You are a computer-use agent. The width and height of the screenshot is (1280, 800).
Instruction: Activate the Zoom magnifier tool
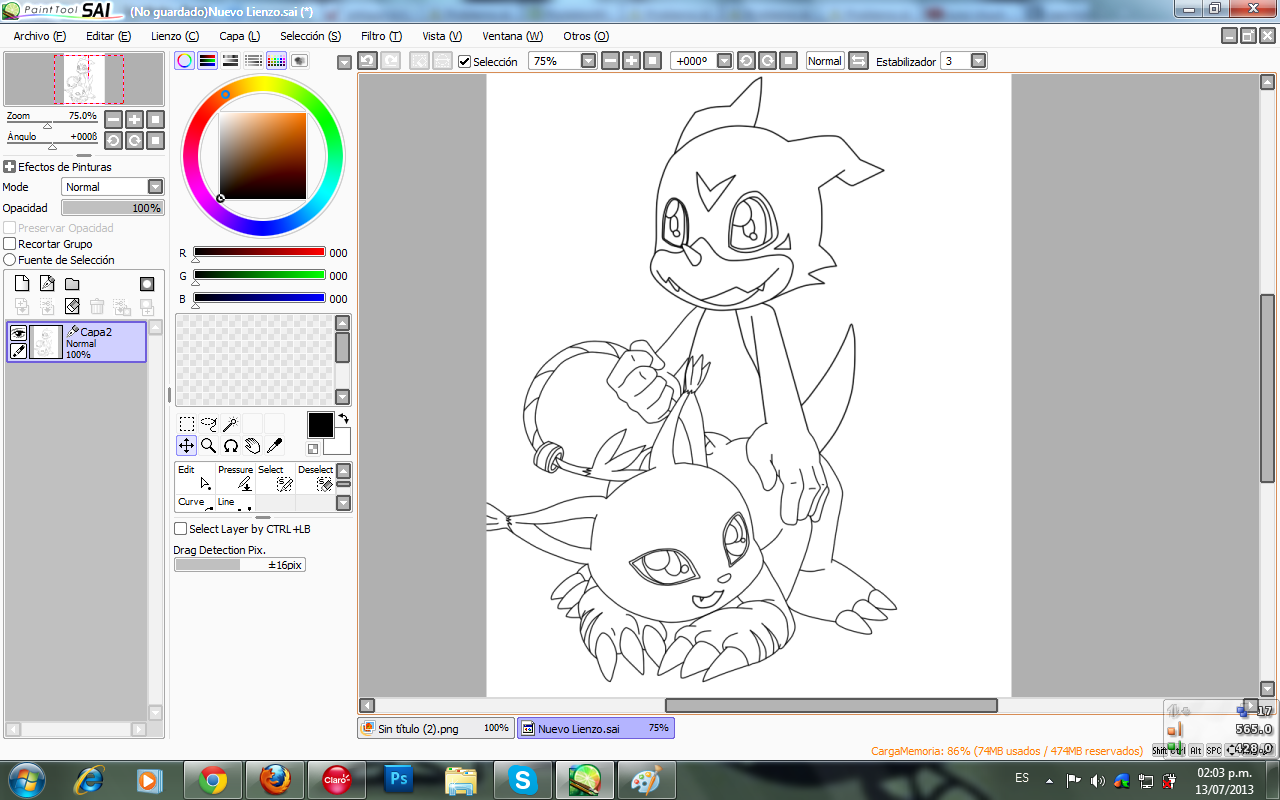point(208,446)
